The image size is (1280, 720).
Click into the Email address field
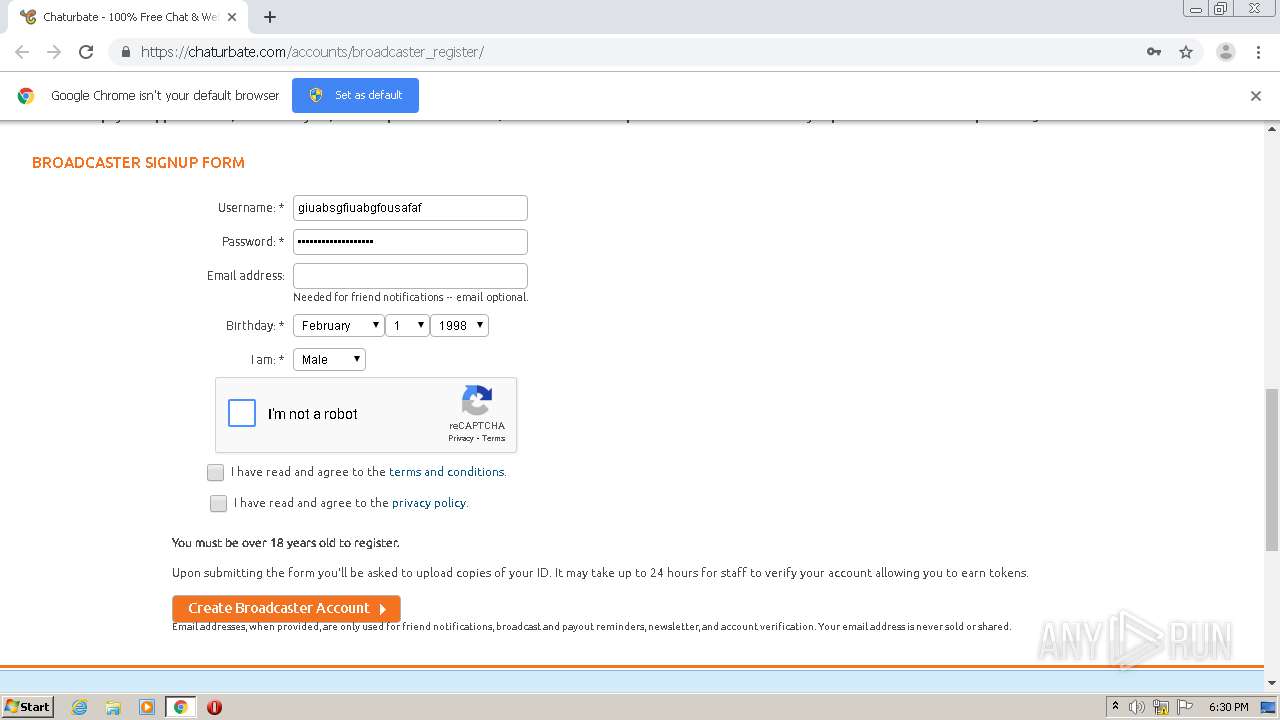tap(410, 276)
